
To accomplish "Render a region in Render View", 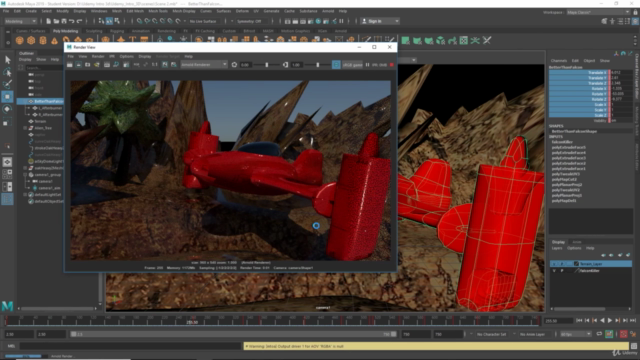I will coord(78,65).
